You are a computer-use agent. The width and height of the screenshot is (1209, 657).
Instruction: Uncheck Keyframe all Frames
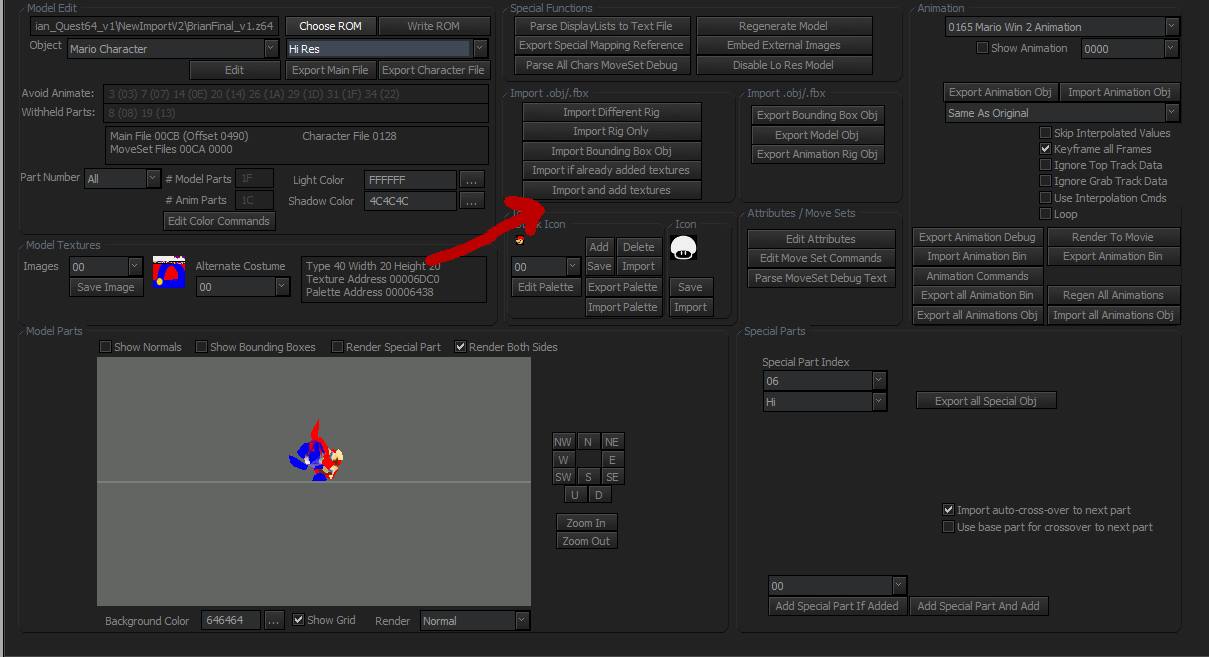click(x=1046, y=149)
